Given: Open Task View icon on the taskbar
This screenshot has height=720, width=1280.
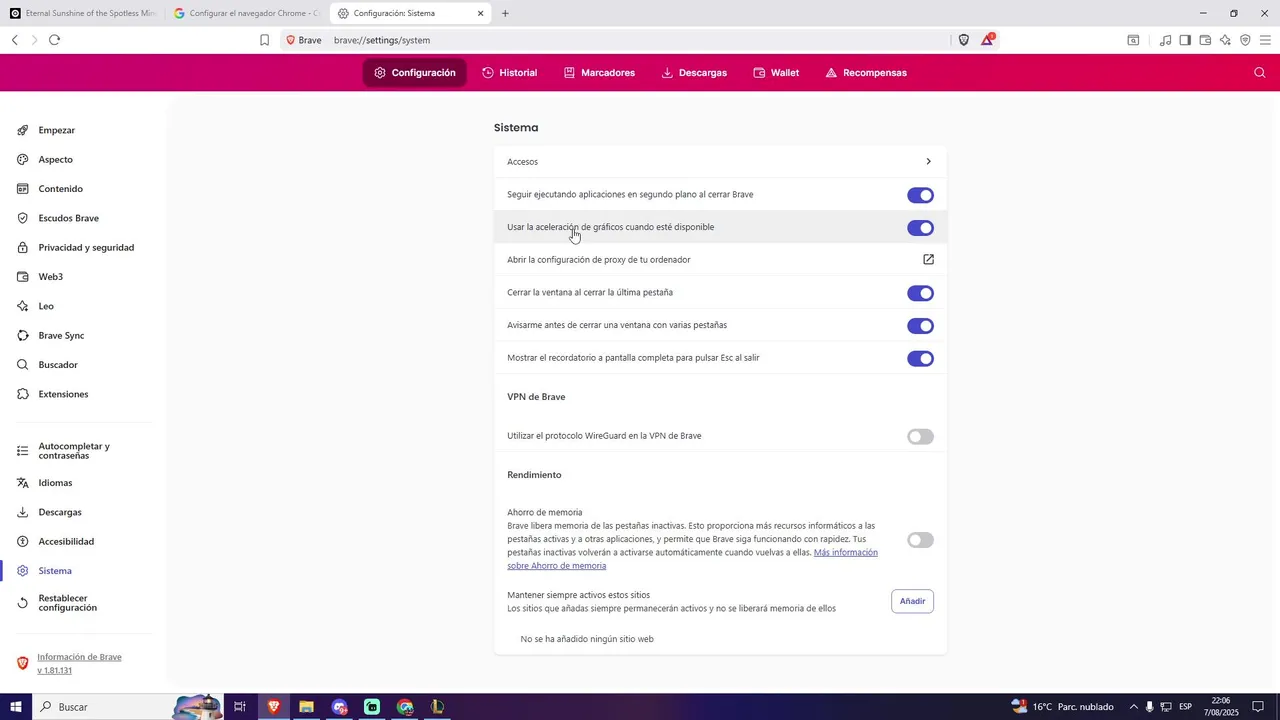Looking at the screenshot, I should pyautogui.click(x=240, y=707).
